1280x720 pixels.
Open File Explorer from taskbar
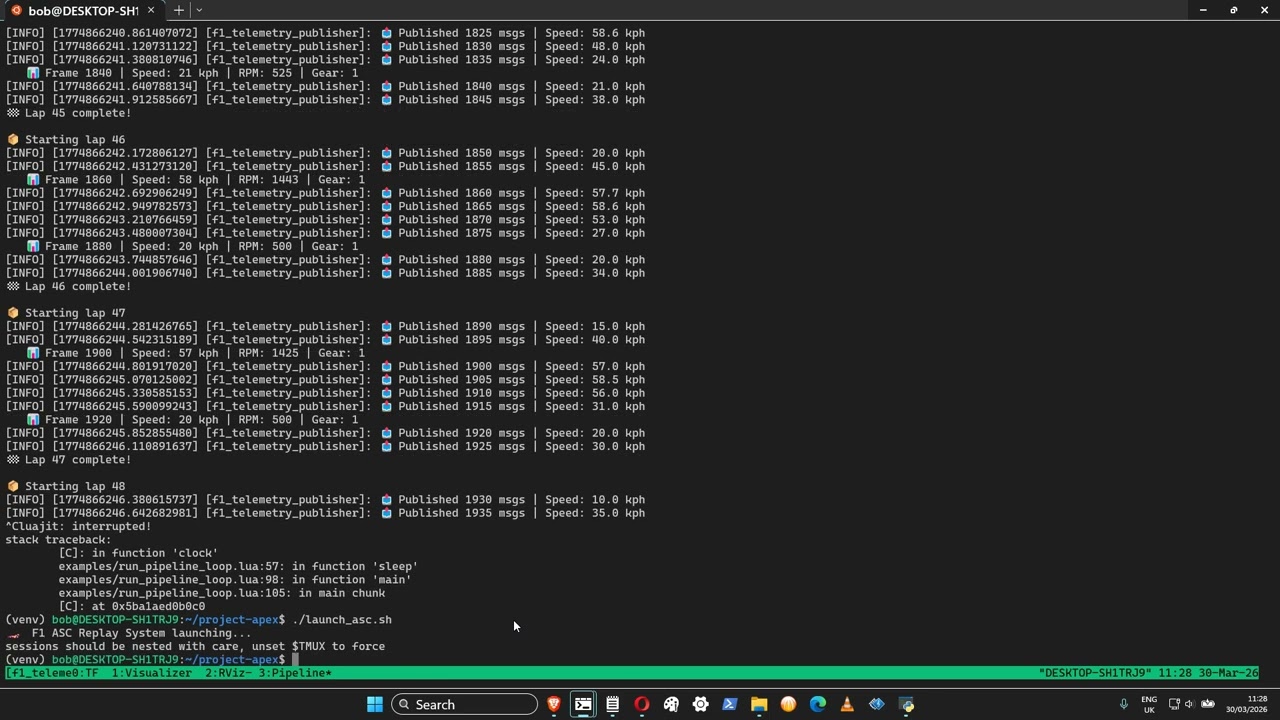pos(759,704)
